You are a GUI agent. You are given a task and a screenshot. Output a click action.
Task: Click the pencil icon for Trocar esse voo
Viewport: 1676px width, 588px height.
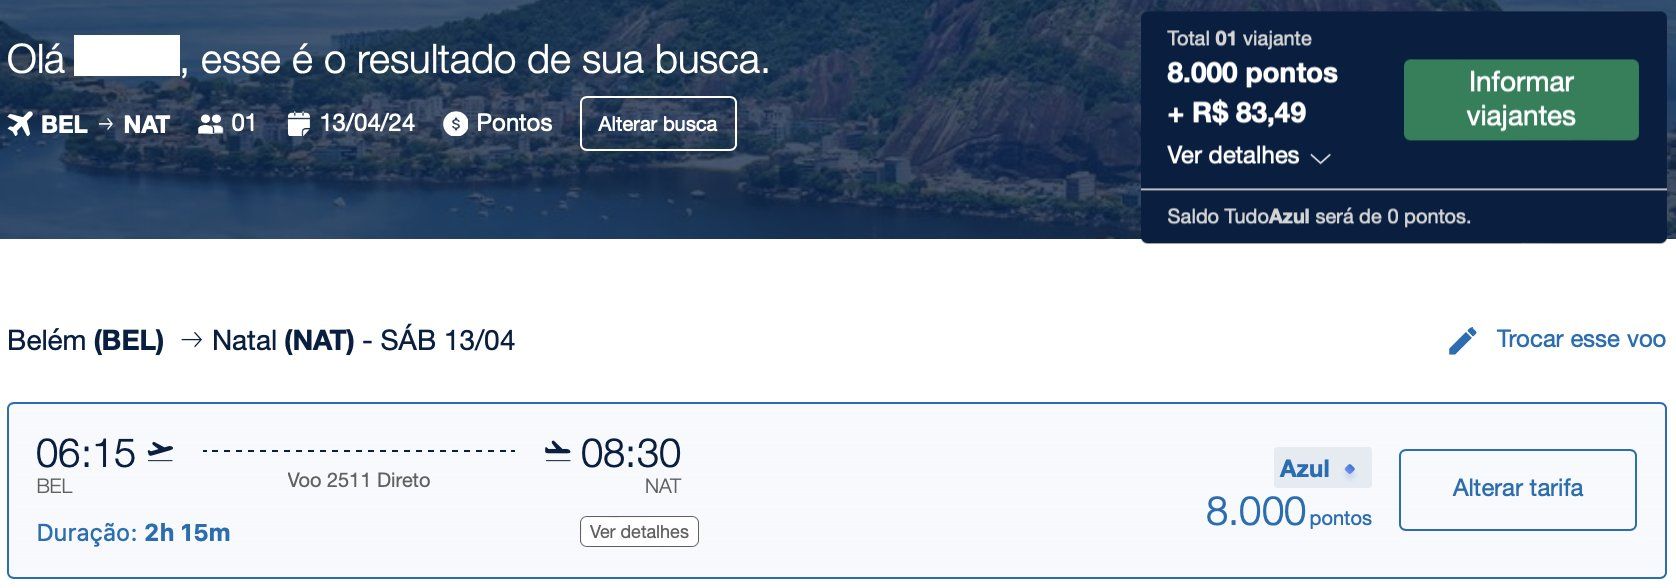1462,341
